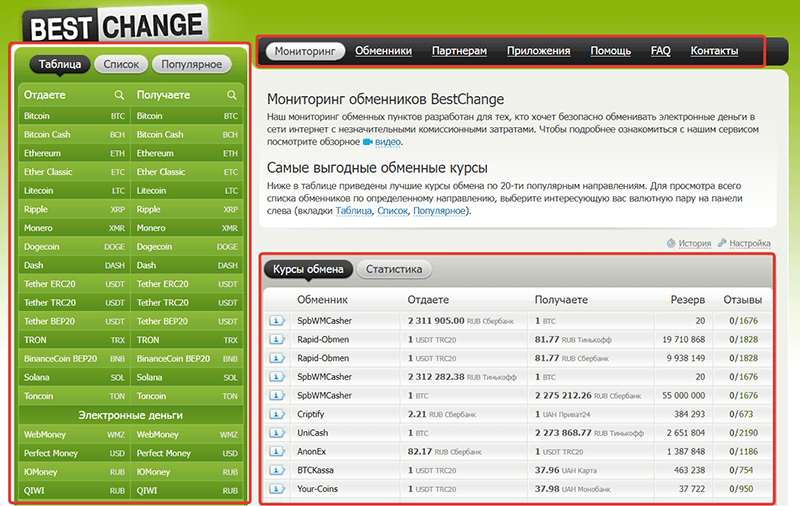800x506 pixels.
Task: Click the BestChange logo
Action: (x=116, y=25)
